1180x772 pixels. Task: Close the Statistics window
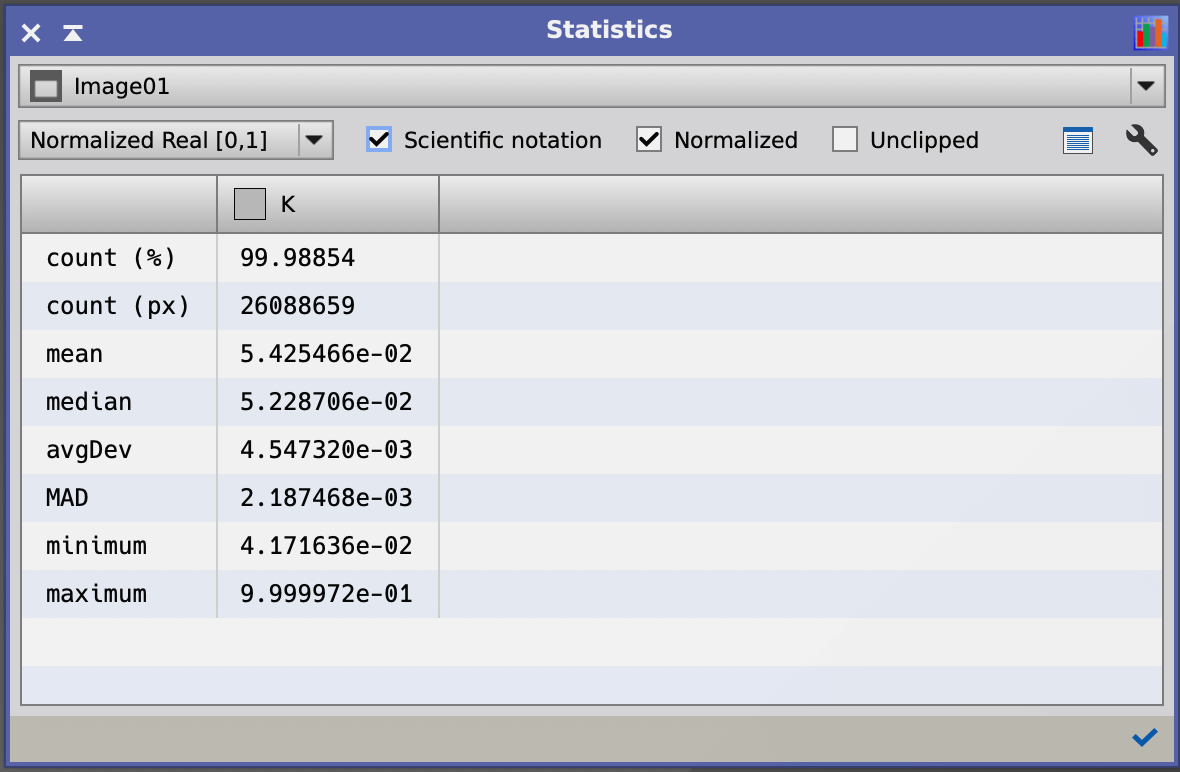[31, 33]
